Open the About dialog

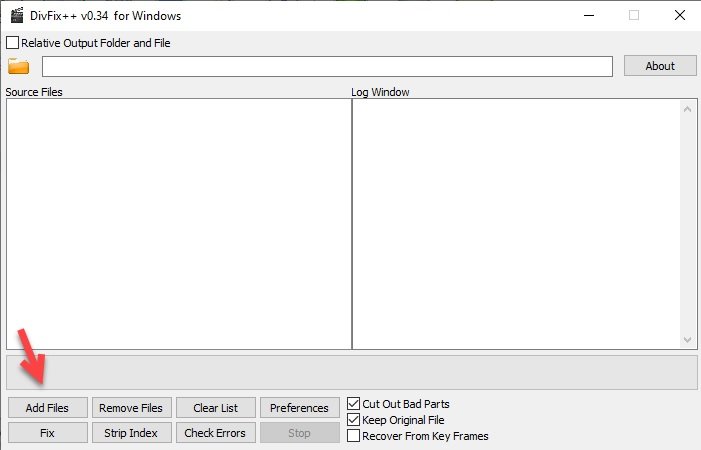(660, 66)
